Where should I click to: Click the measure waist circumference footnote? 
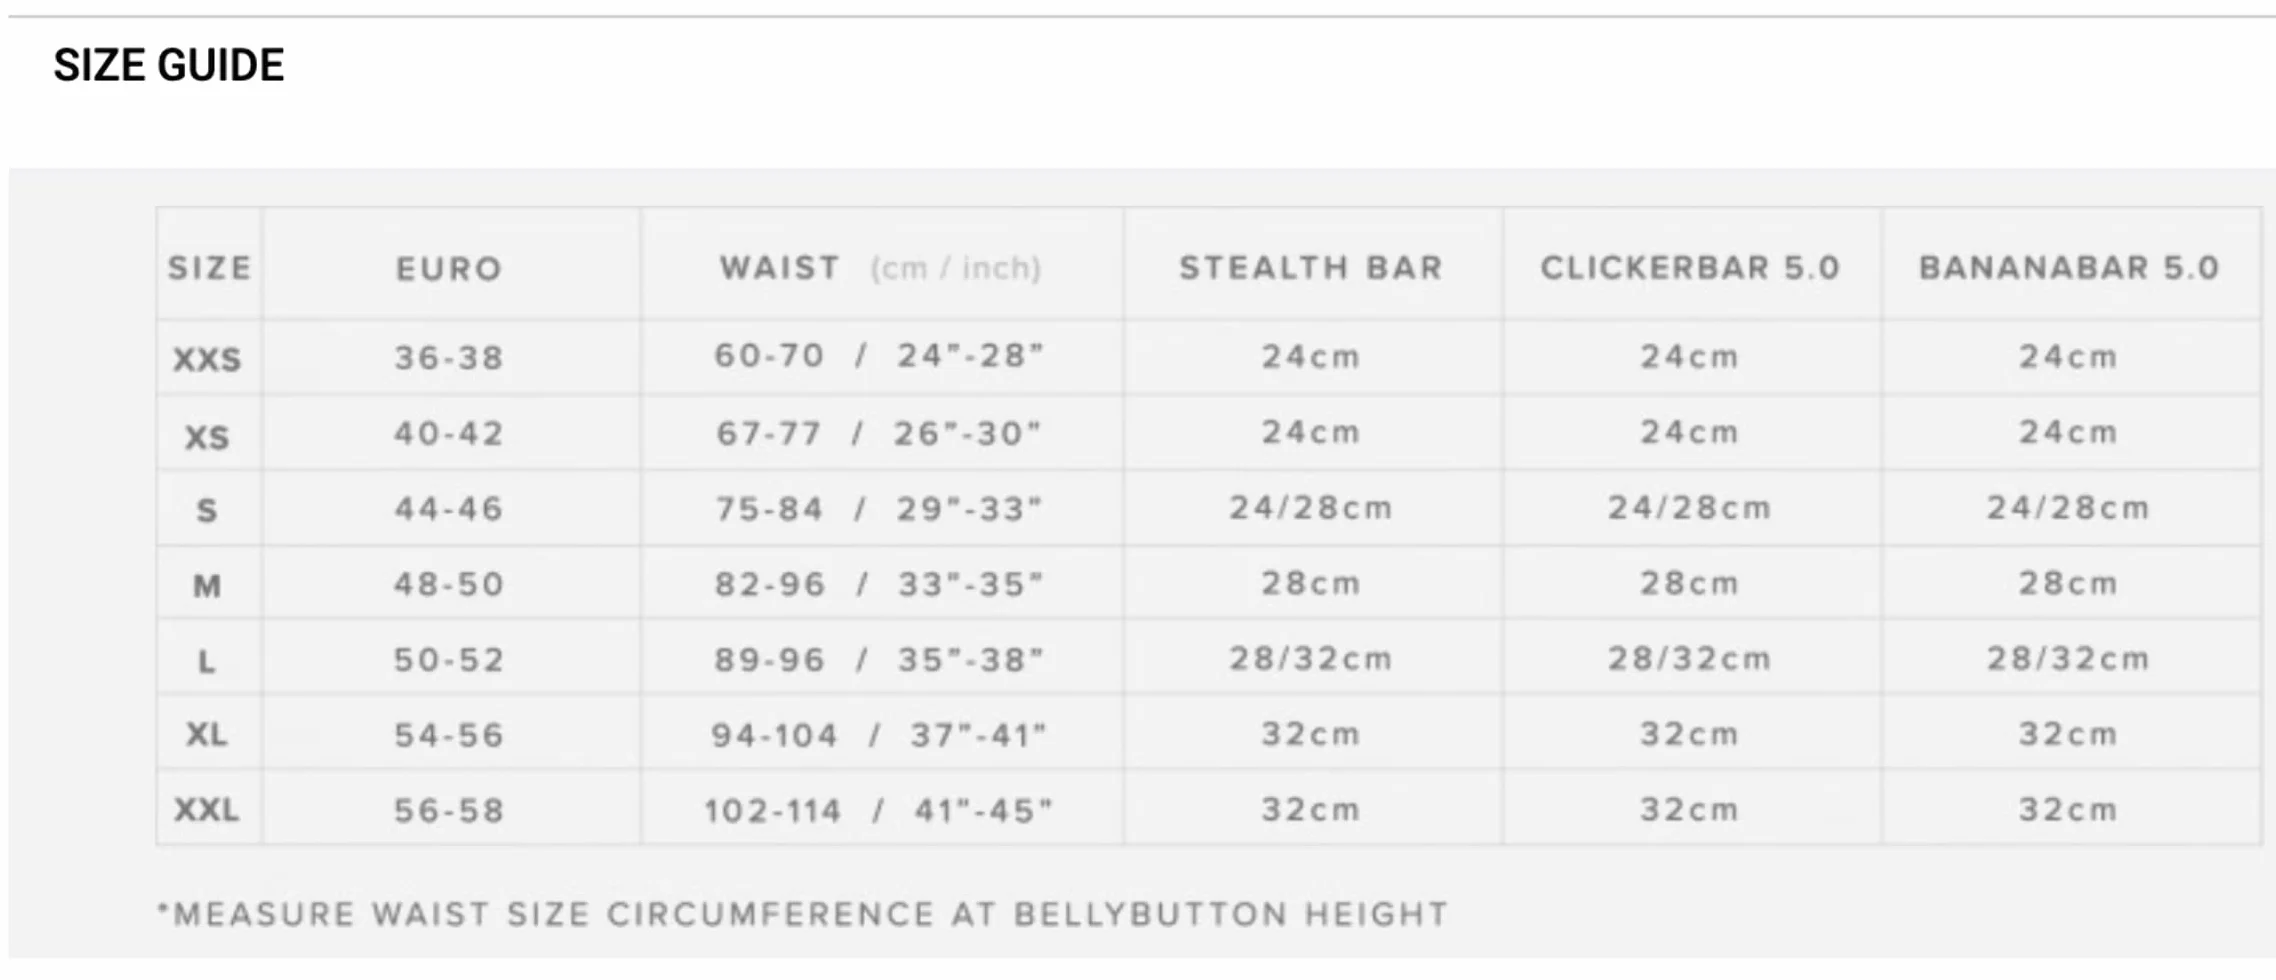[x=803, y=915]
